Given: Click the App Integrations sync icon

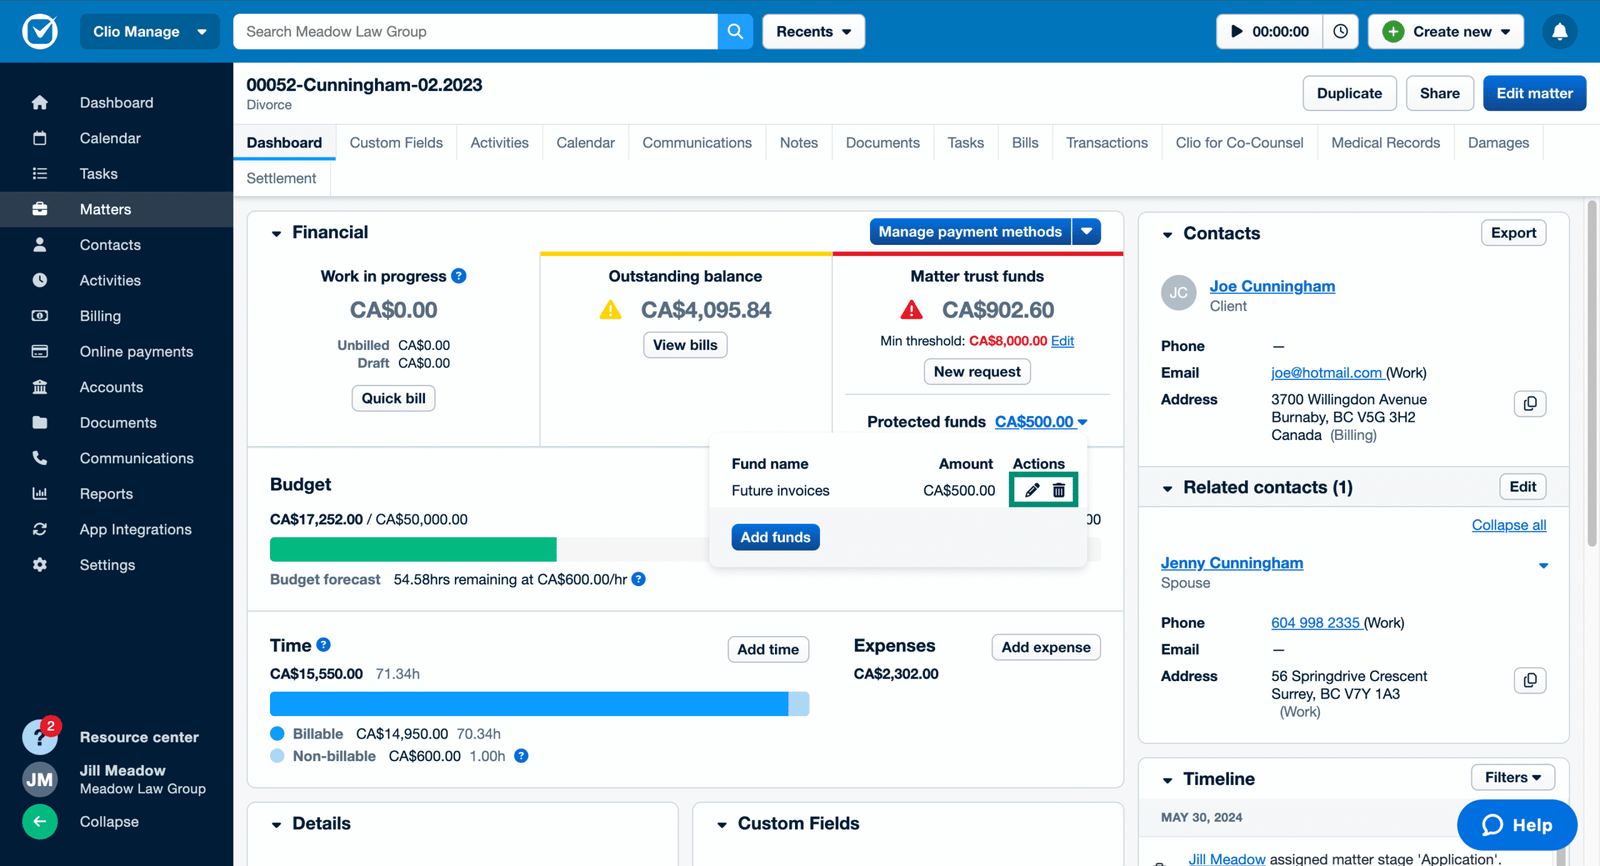Looking at the screenshot, I should click(x=40, y=529).
